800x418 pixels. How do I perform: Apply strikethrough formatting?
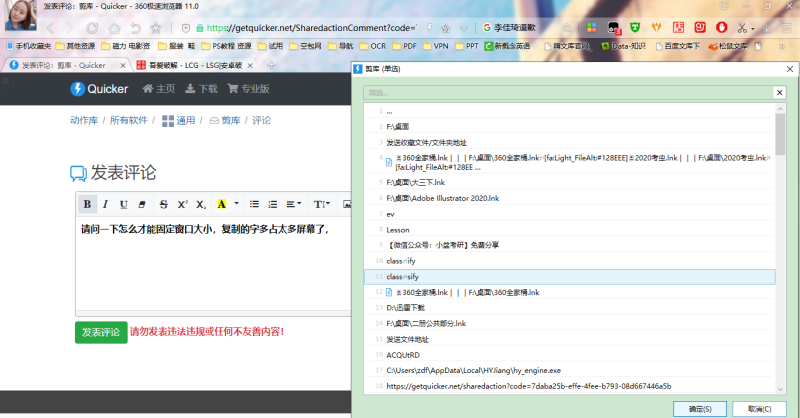pos(163,204)
